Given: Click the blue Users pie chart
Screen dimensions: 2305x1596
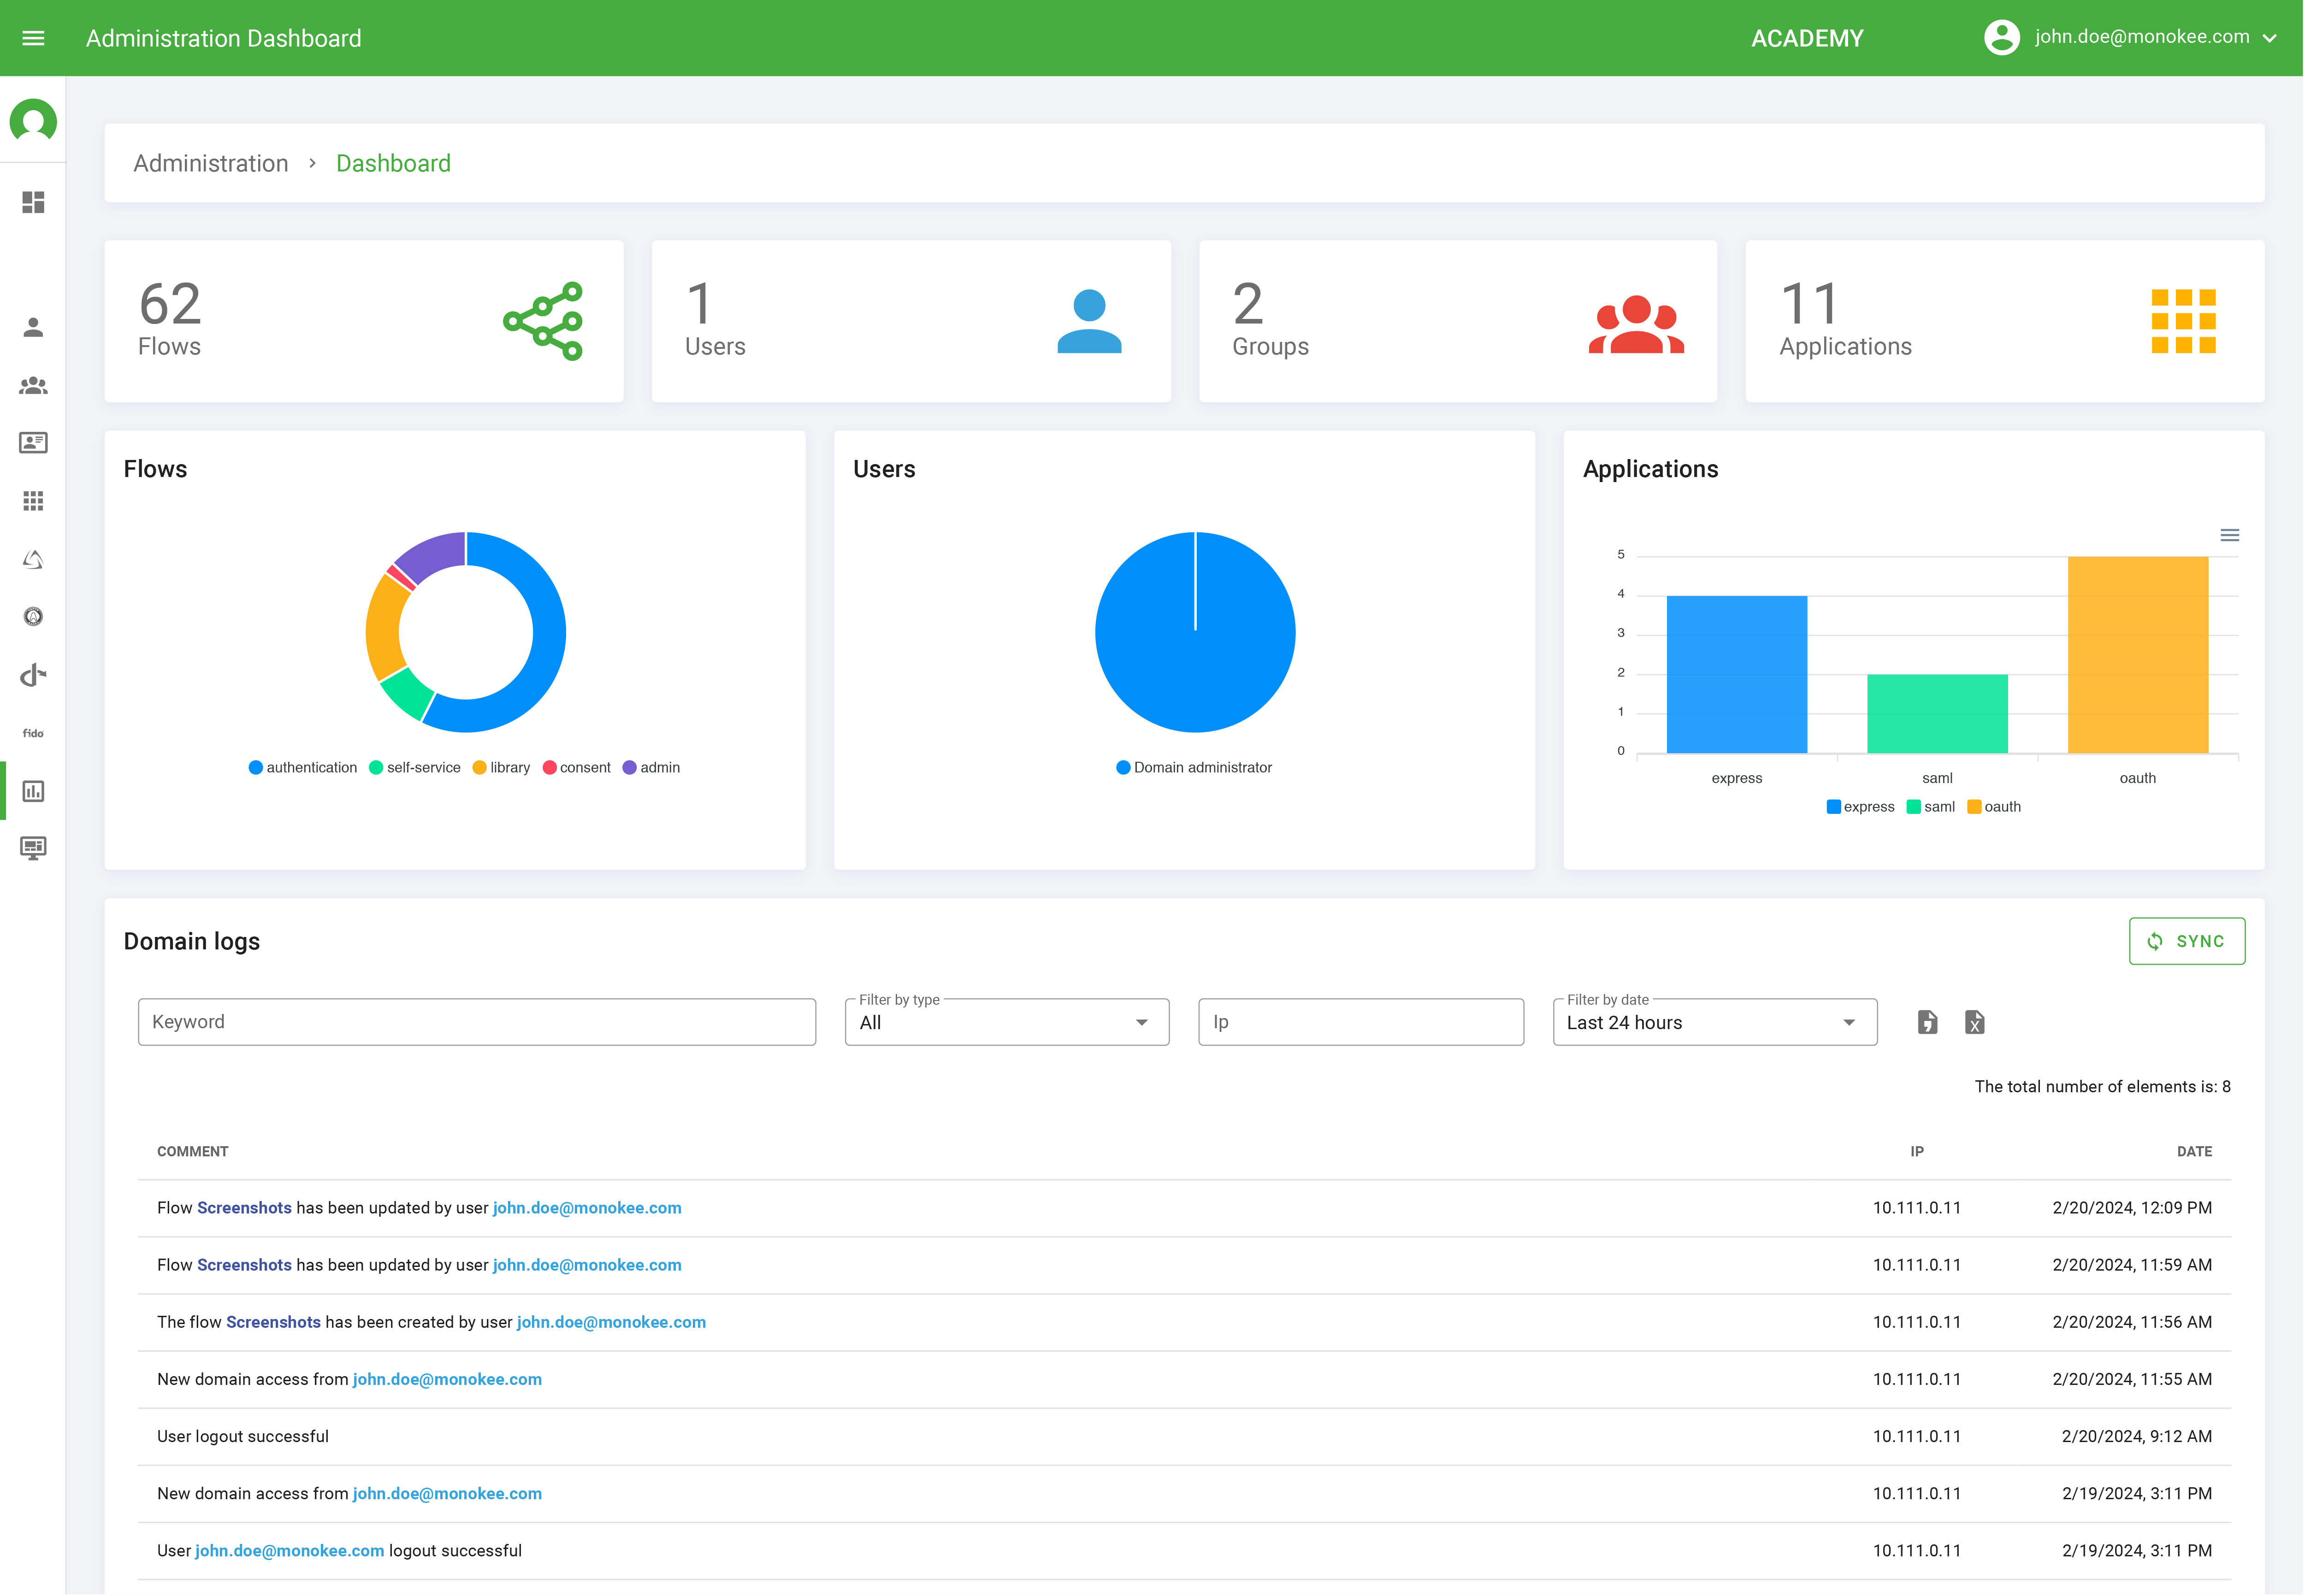Looking at the screenshot, I should coord(1195,632).
